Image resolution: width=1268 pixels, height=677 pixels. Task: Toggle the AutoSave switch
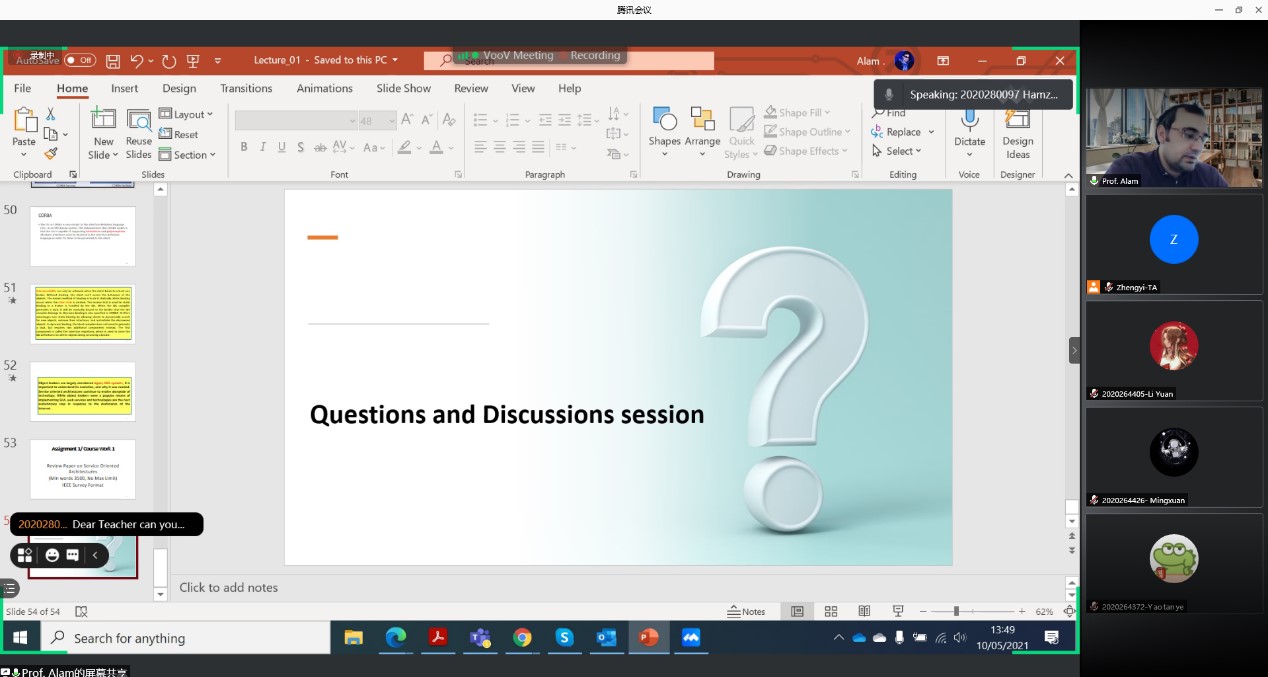point(80,61)
